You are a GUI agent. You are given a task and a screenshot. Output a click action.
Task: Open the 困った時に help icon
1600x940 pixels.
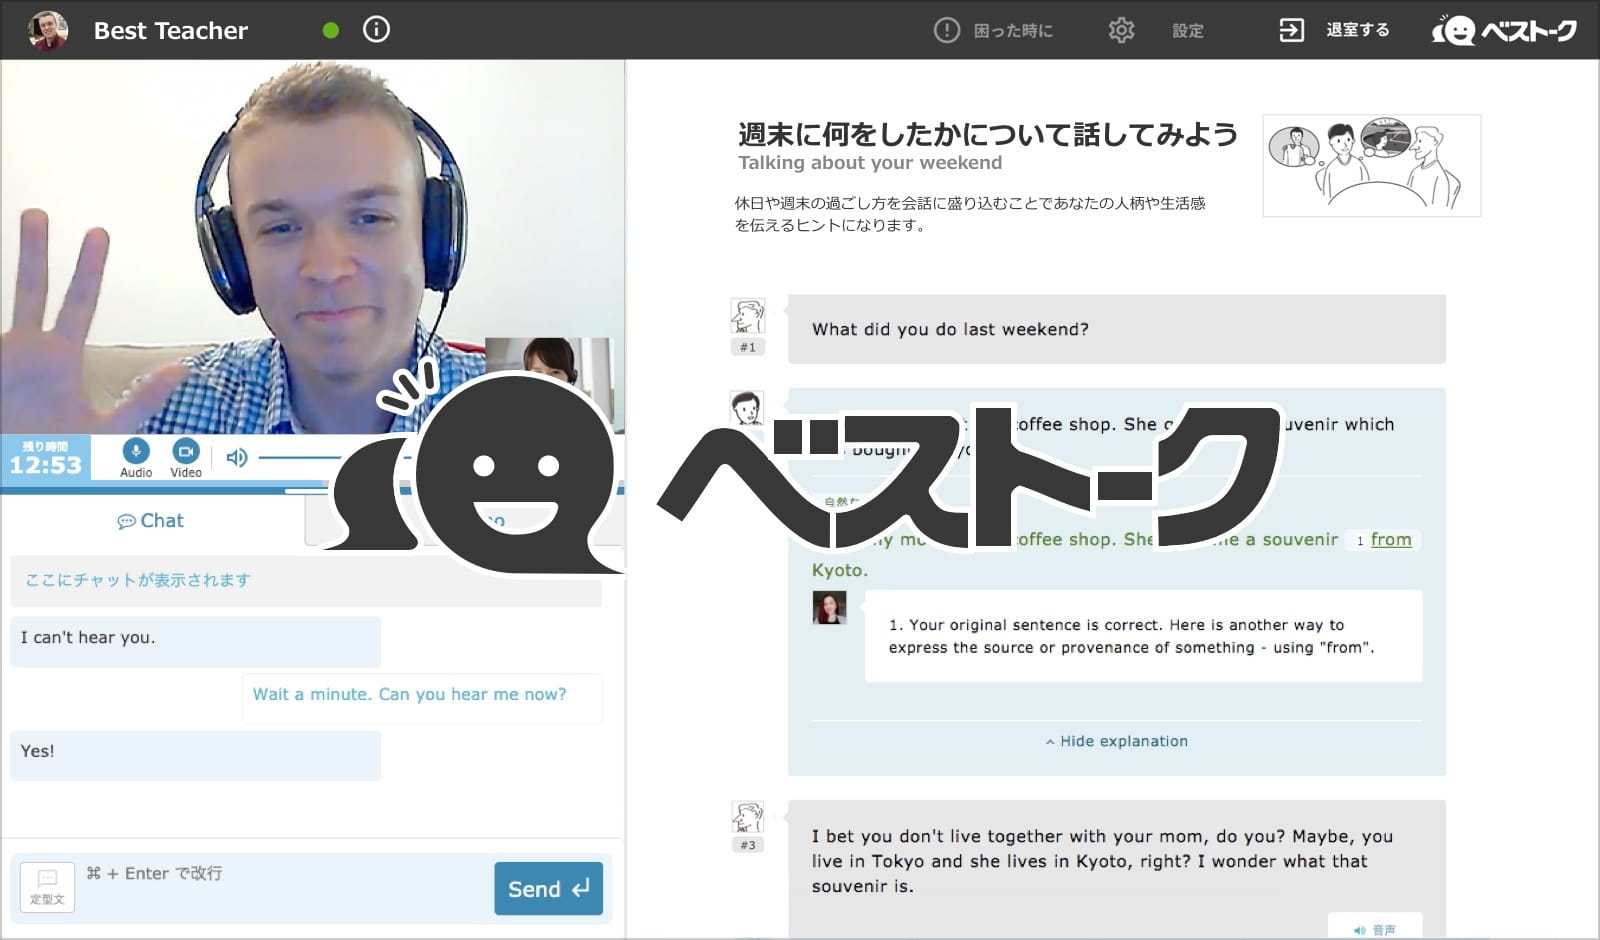[946, 30]
